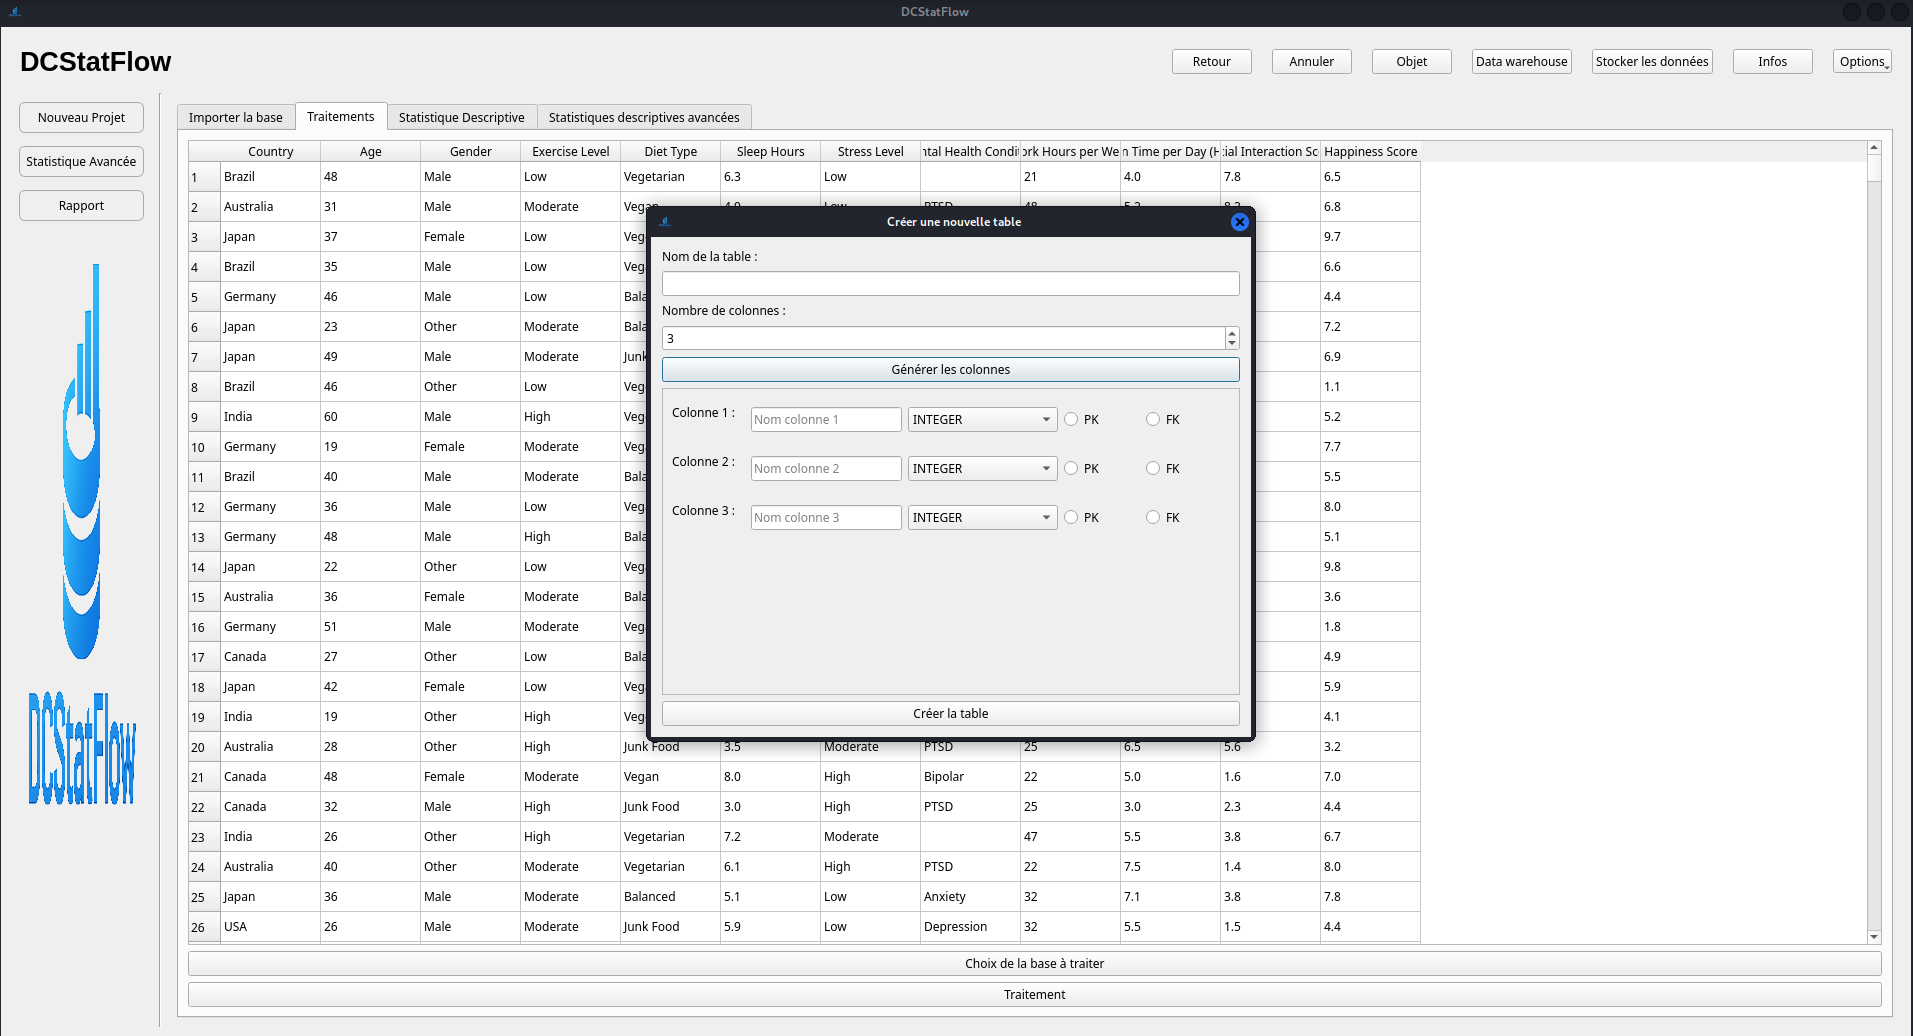Click the Nom de la table field
Screen dimensions: 1913x1036
coord(950,284)
